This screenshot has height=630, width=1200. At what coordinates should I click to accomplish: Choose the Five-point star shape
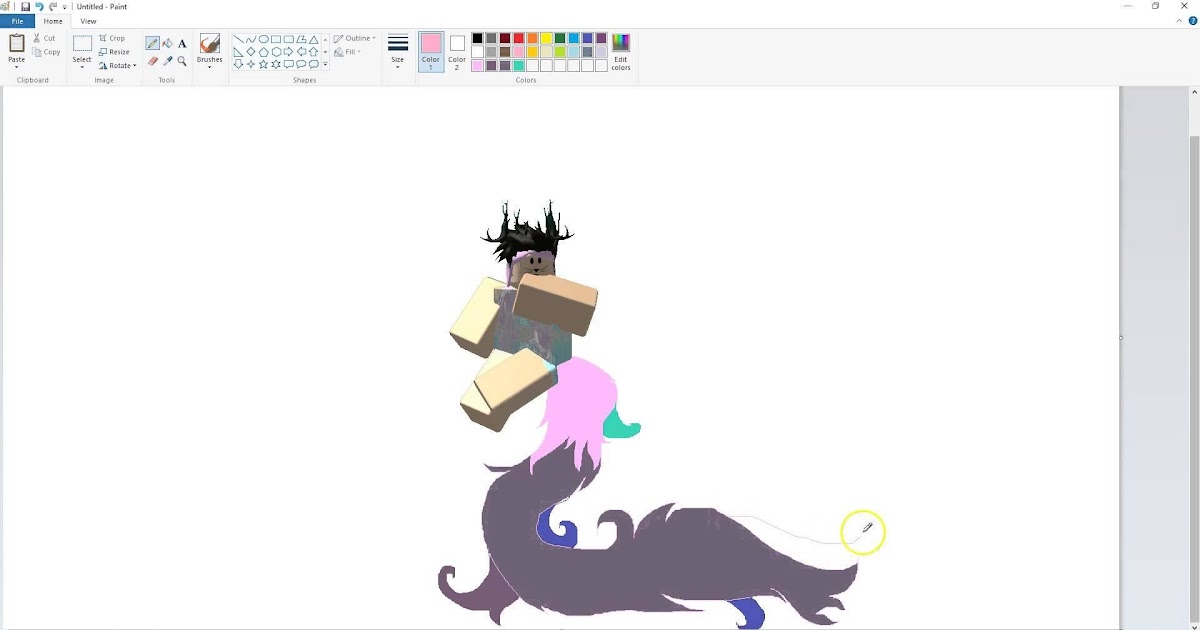[263, 64]
